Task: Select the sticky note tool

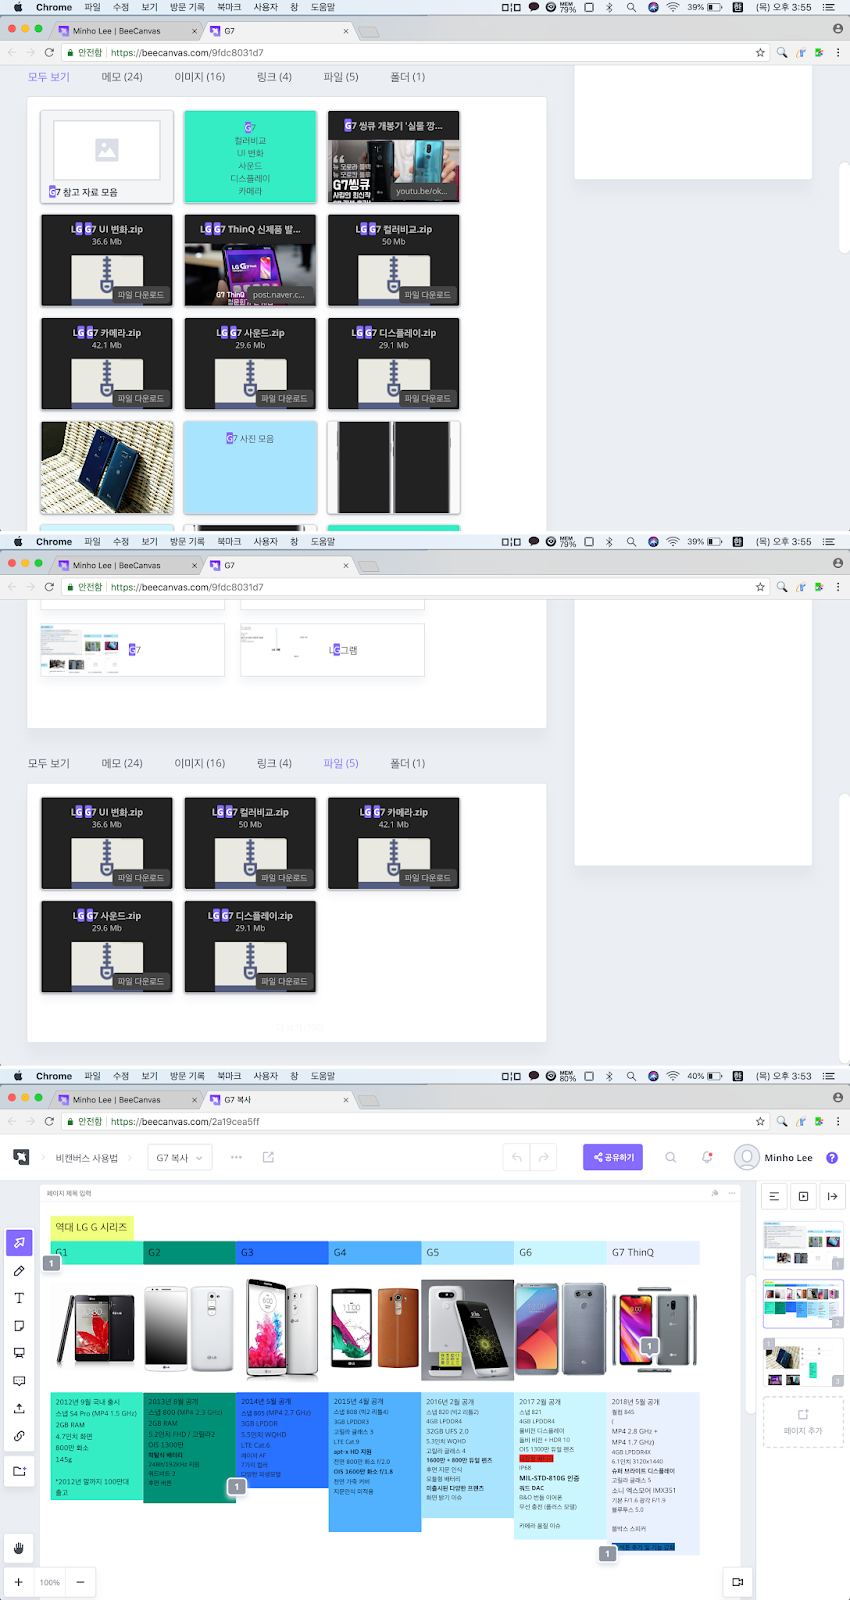Action: (19, 1326)
